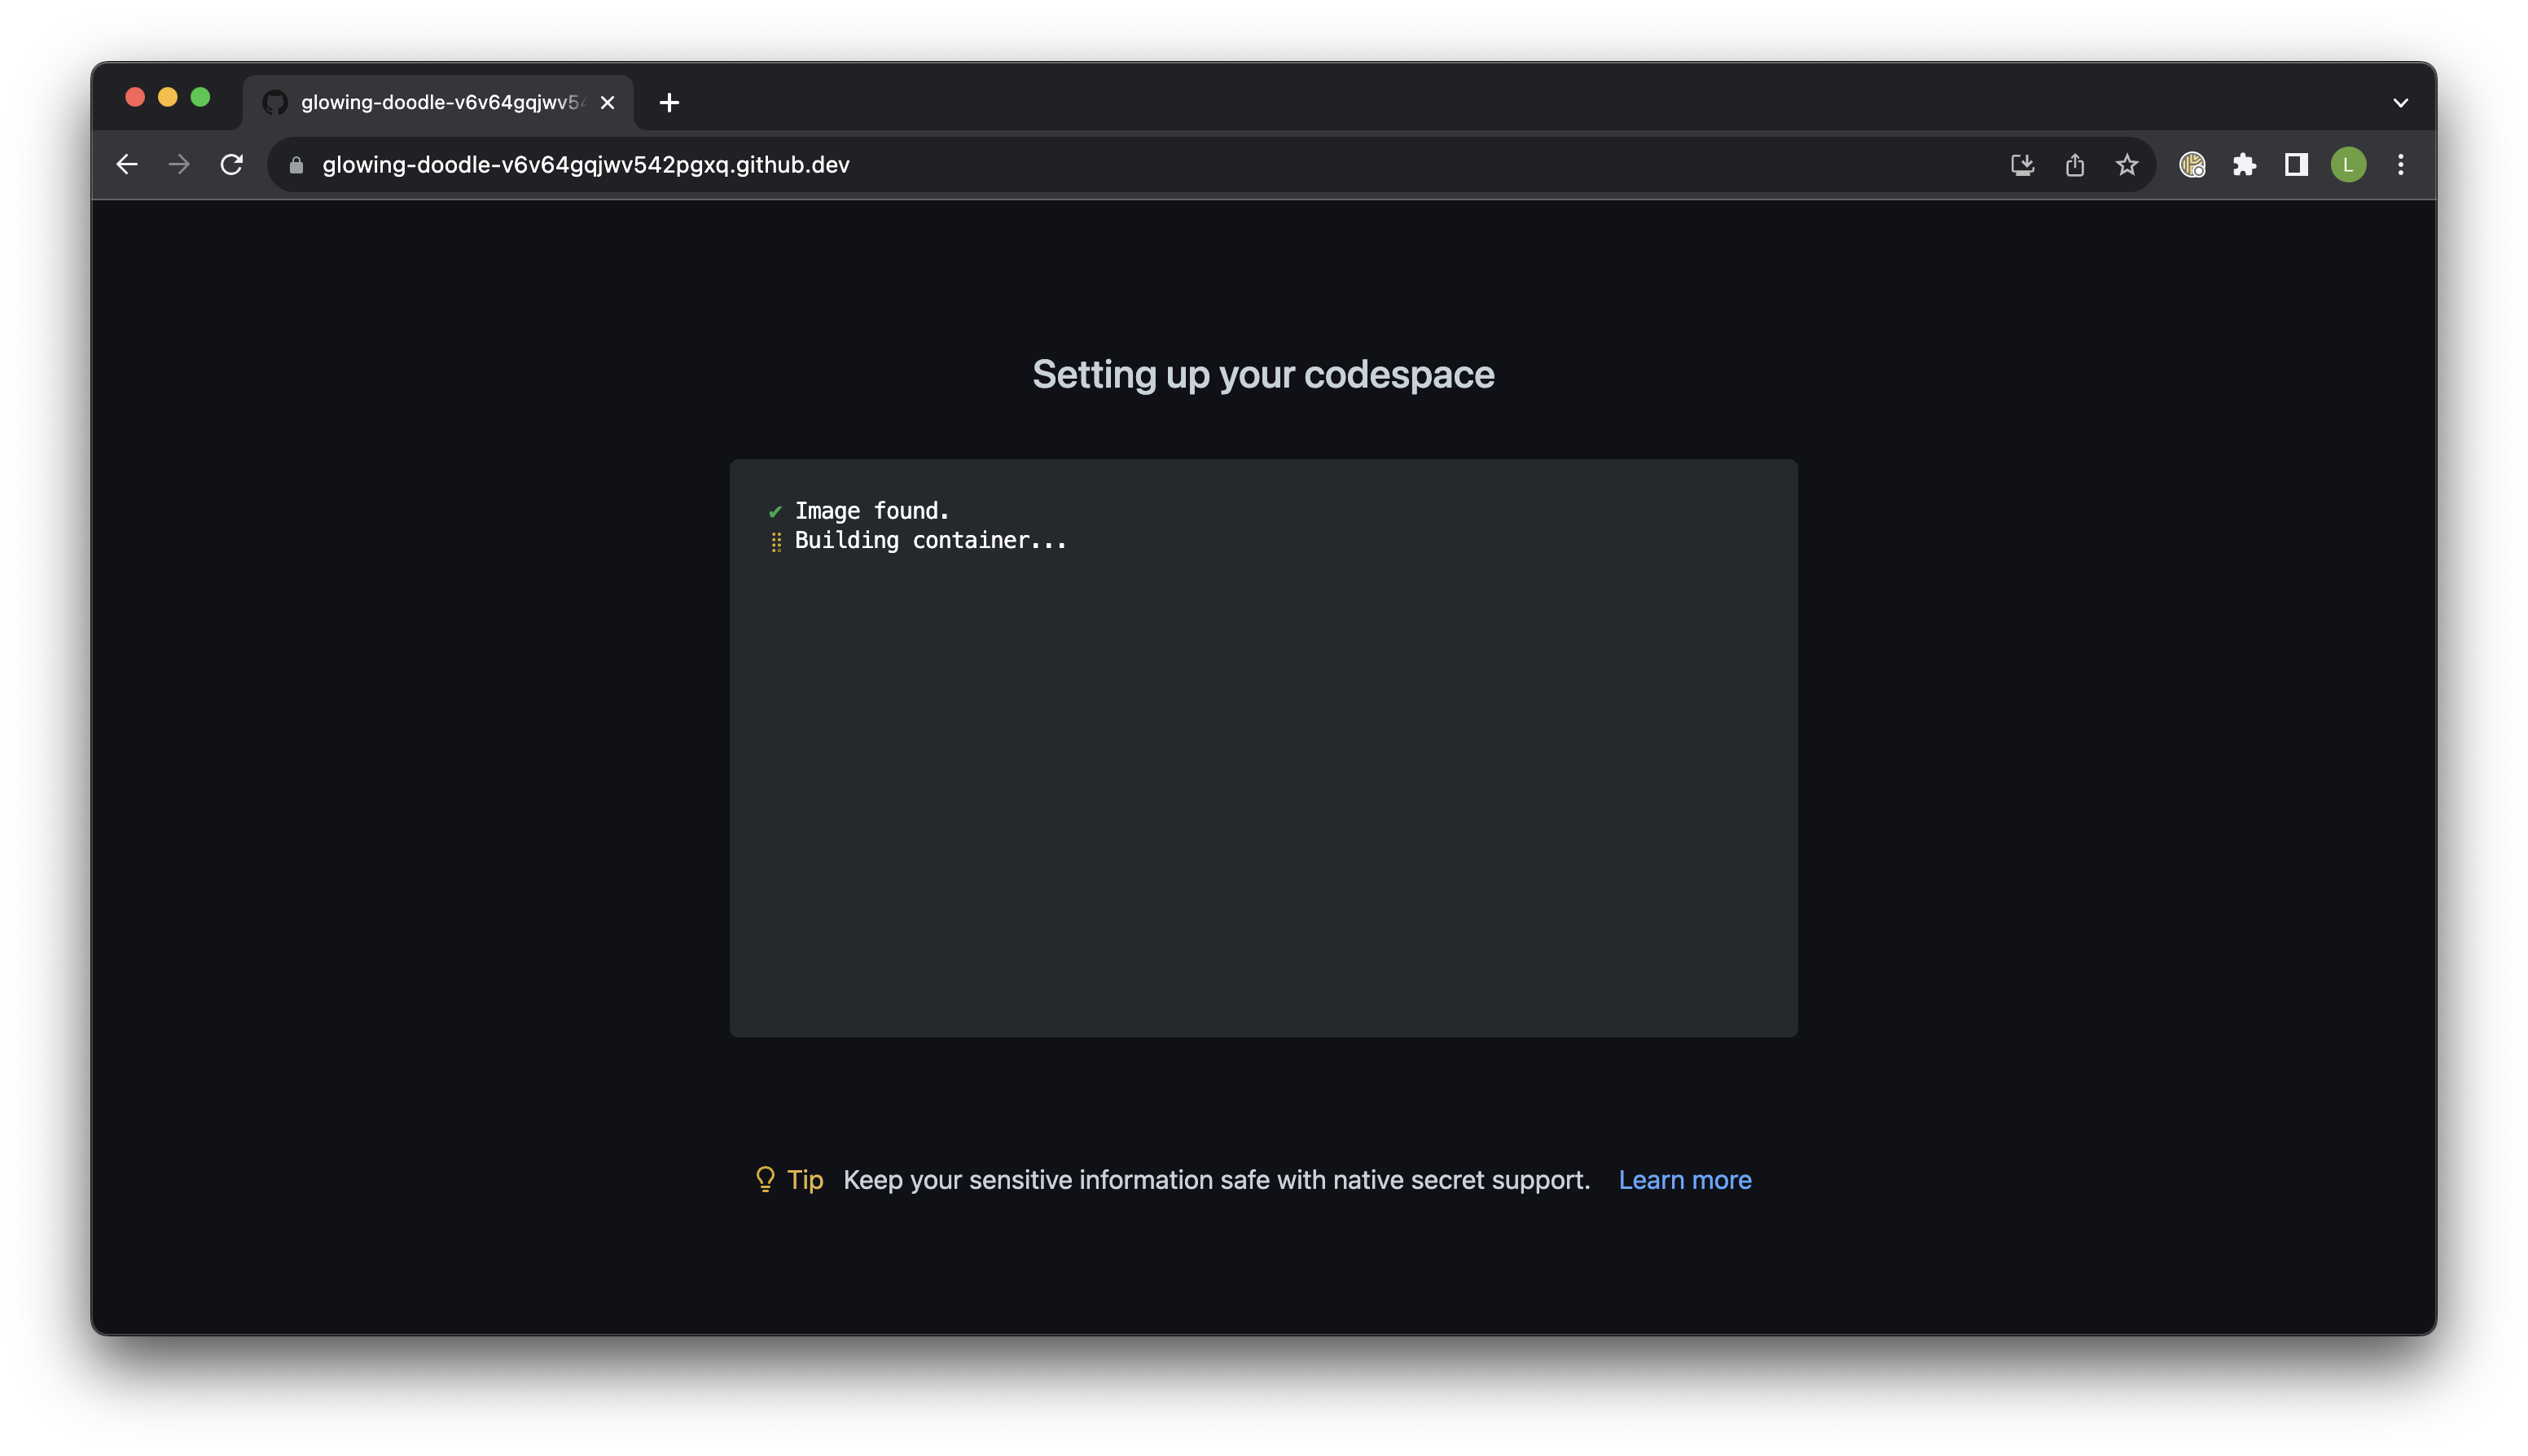2528x1456 pixels.
Task: Close the glowing-doodle tab
Action: [x=607, y=103]
